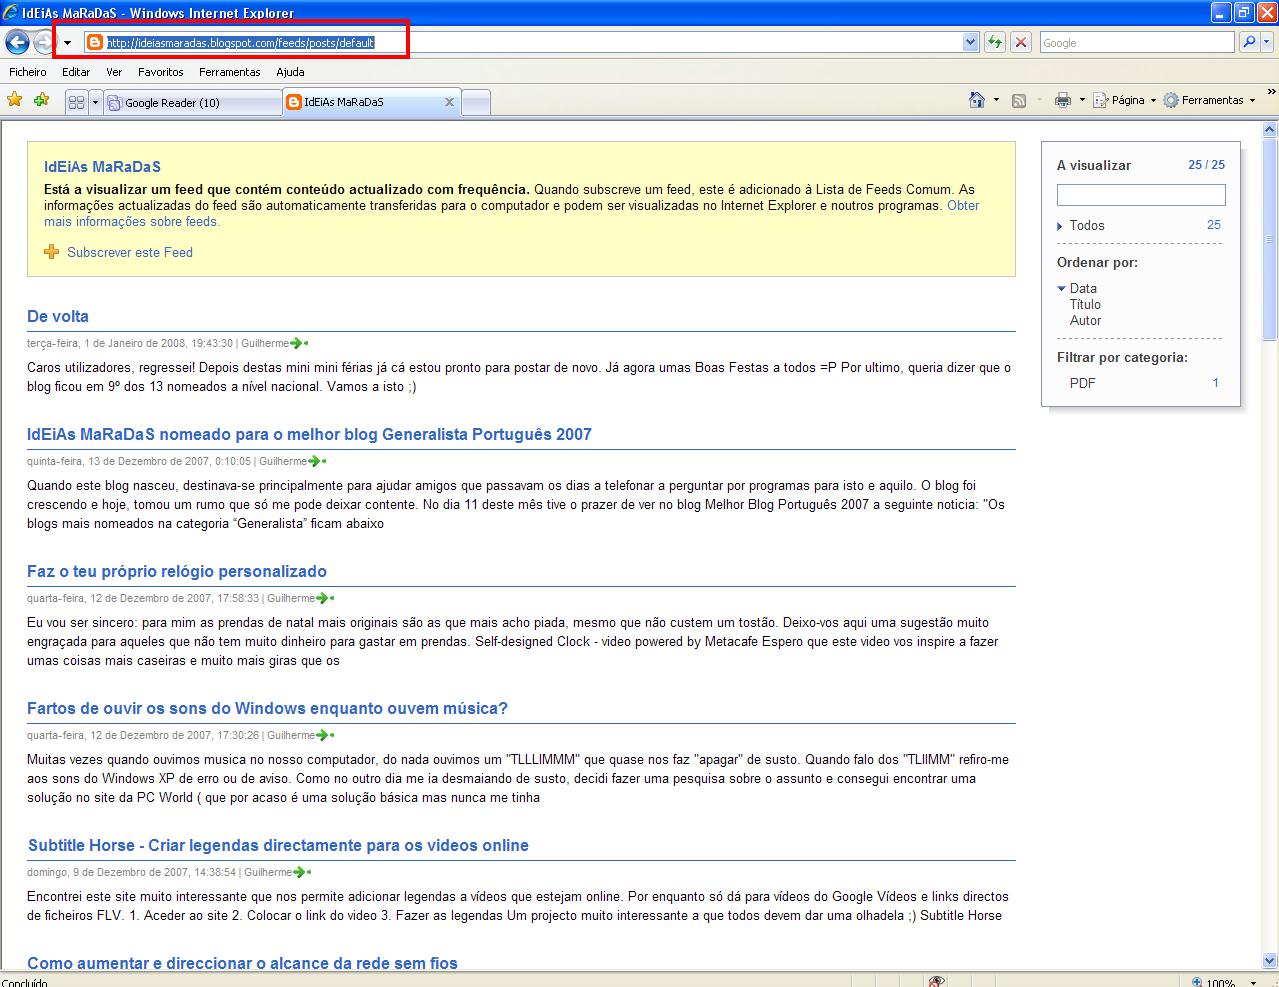Click green arrow after 17:30:26 post author
The width and height of the screenshot is (1279, 987).
pos(325,735)
